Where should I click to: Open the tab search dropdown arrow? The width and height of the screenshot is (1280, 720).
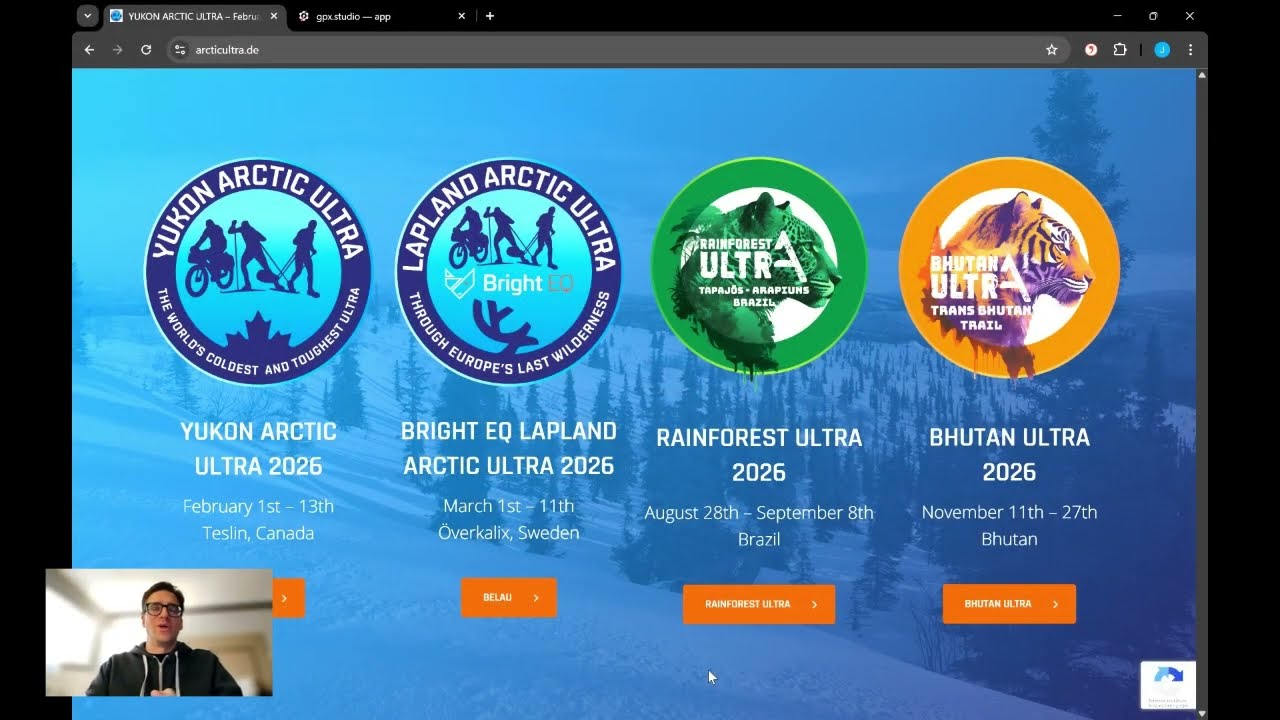[x=87, y=16]
